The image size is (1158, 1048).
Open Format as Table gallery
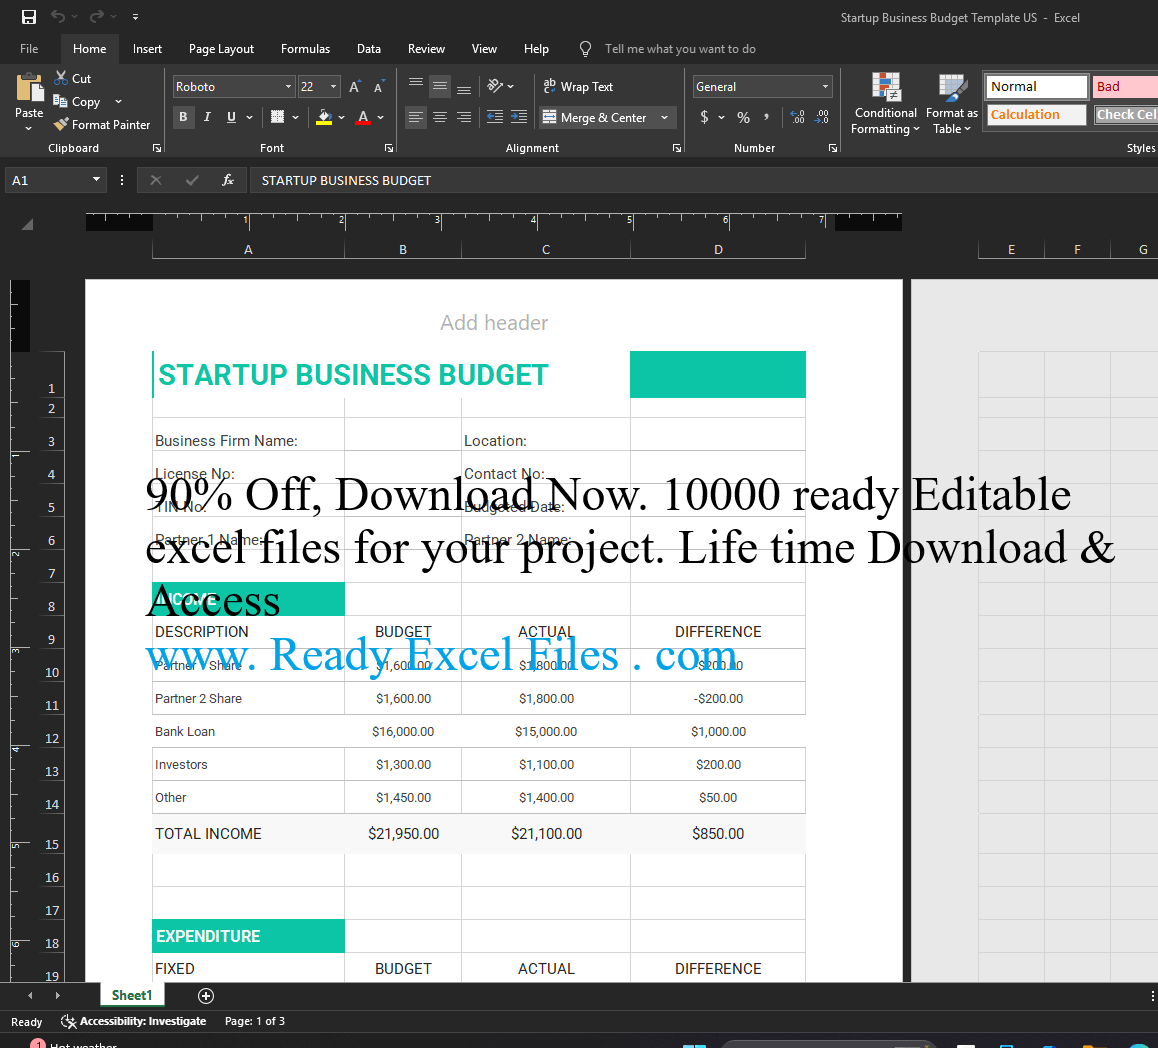pyautogui.click(x=951, y=103)
